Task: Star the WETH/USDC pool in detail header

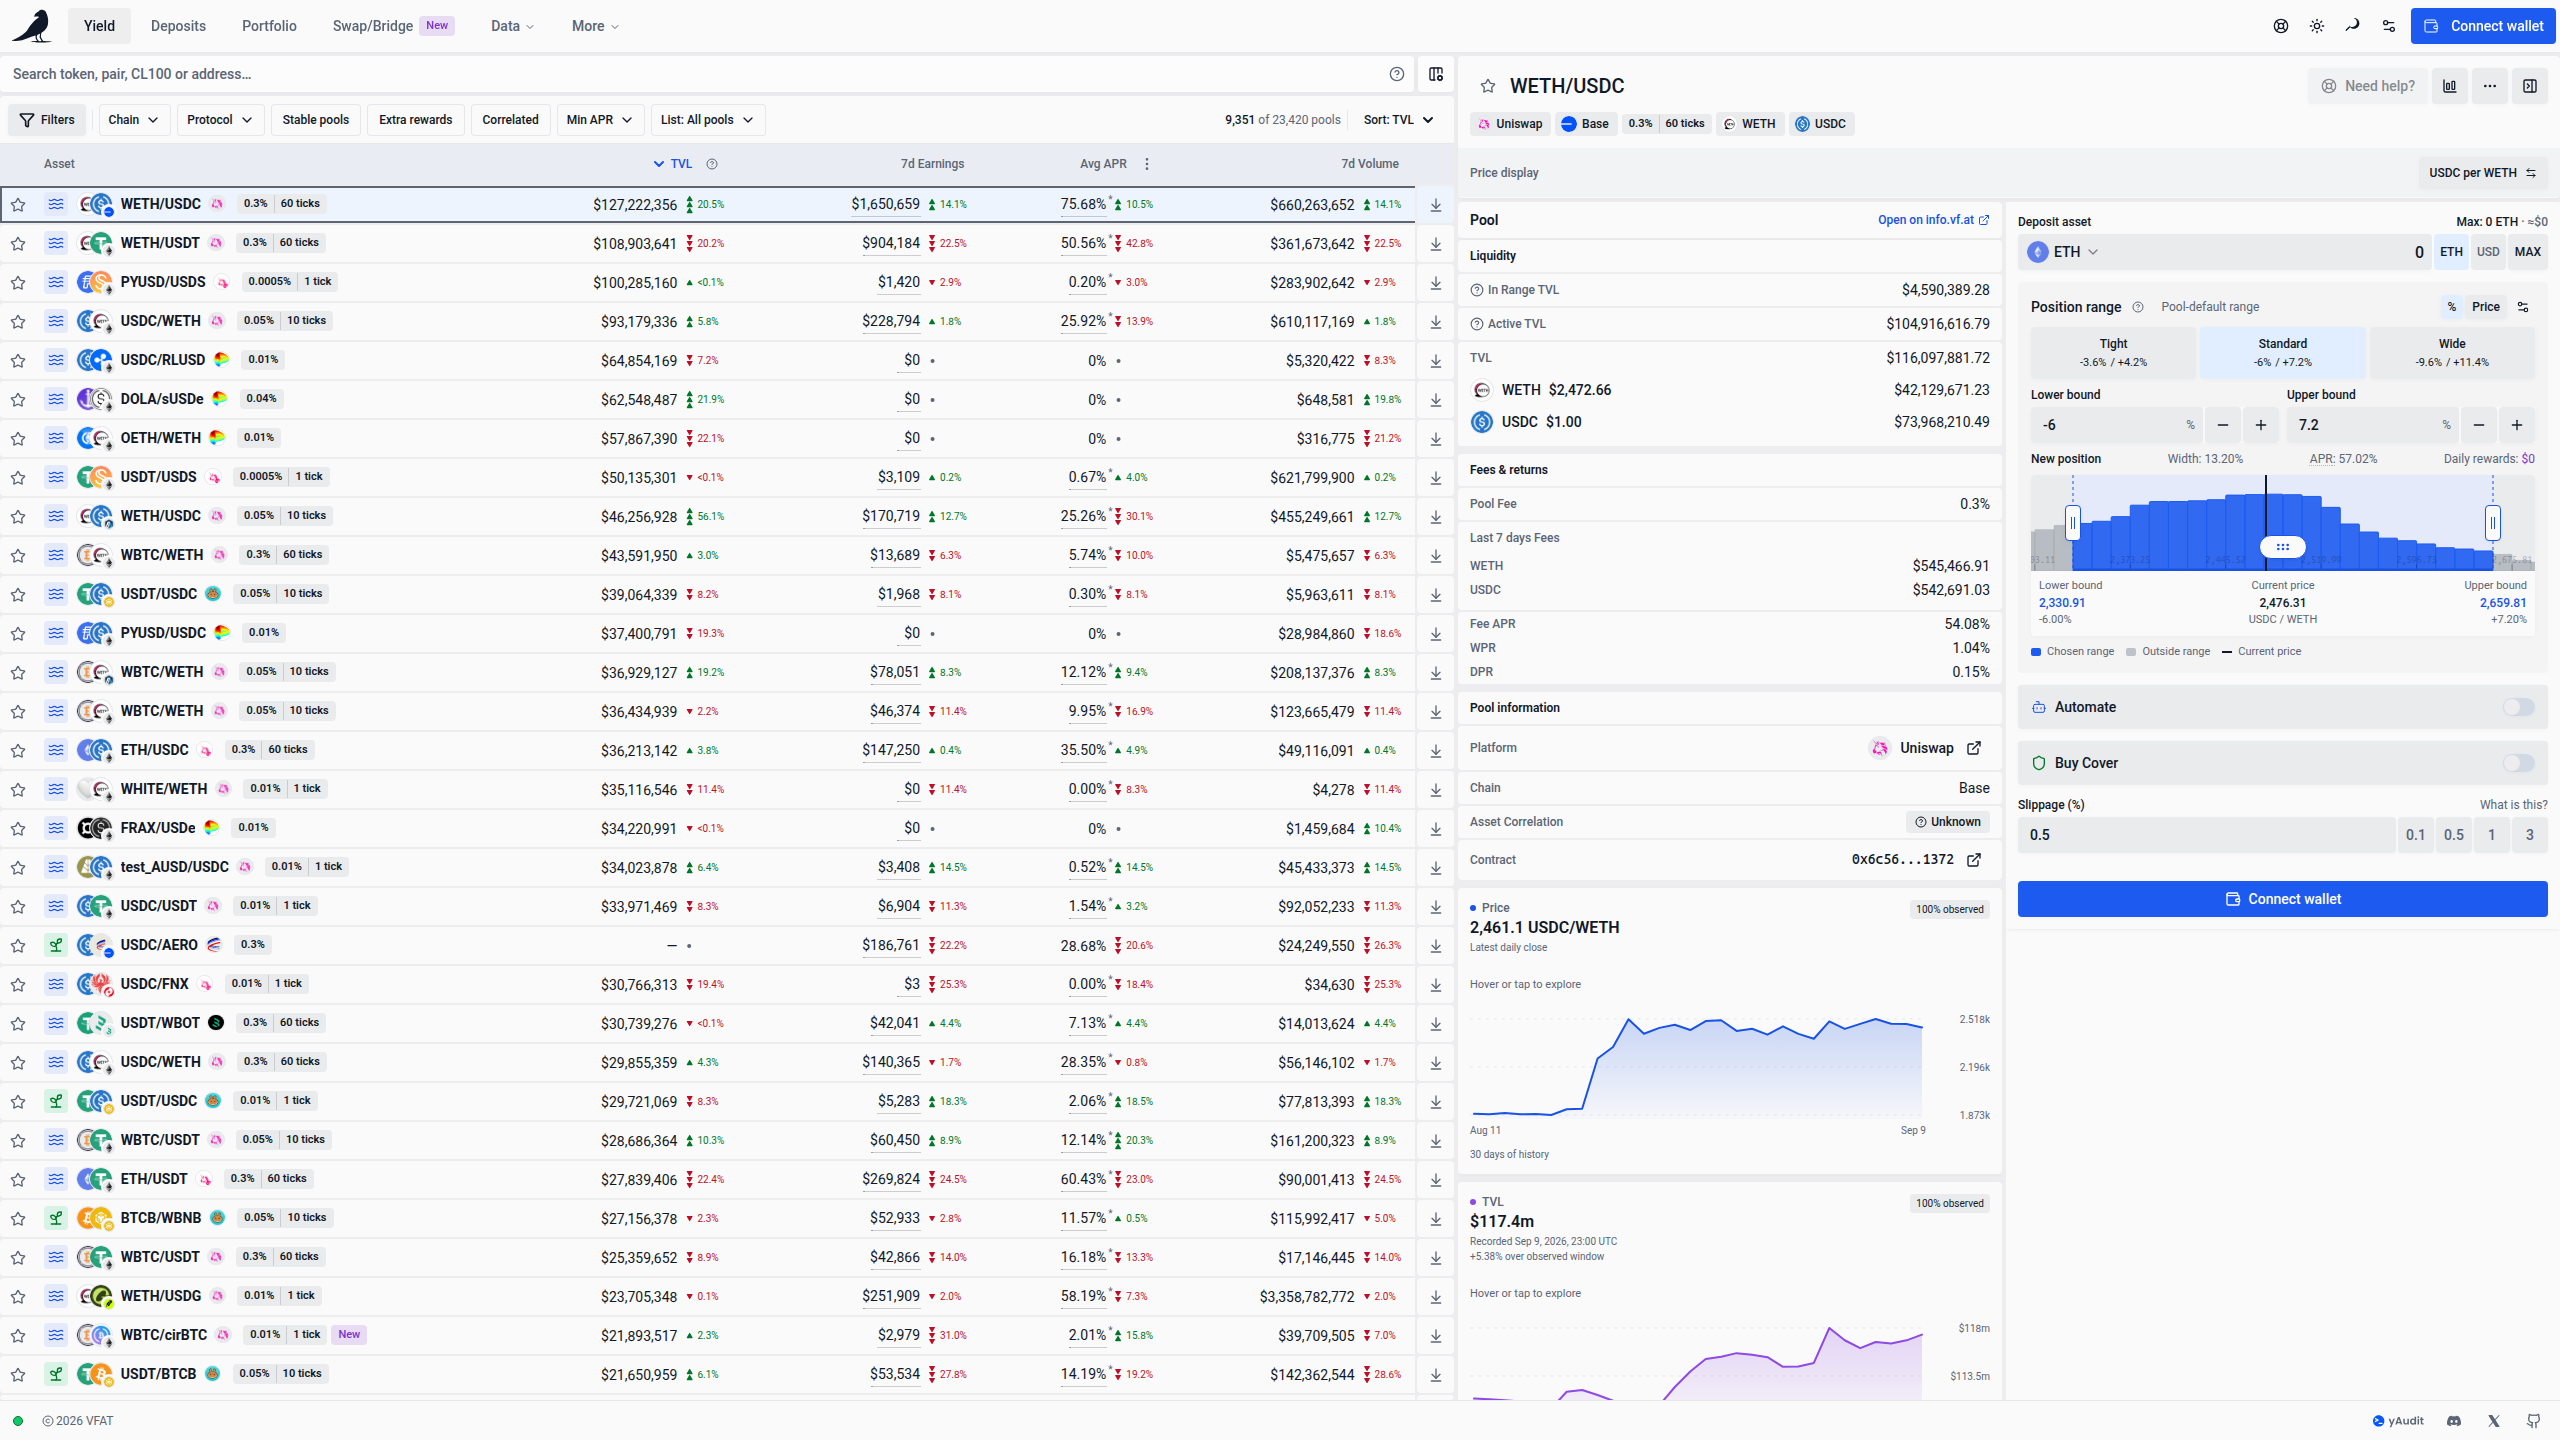Action: [x=1488, y=86]
